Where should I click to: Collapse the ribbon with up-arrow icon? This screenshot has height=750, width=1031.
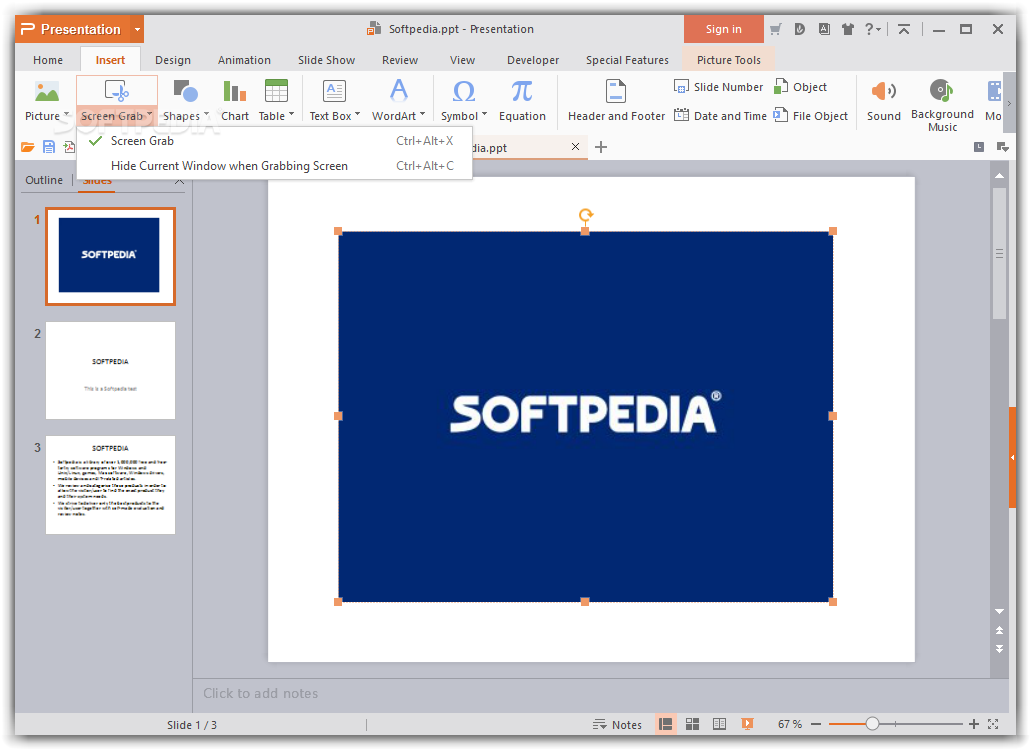tap(904, 29)
